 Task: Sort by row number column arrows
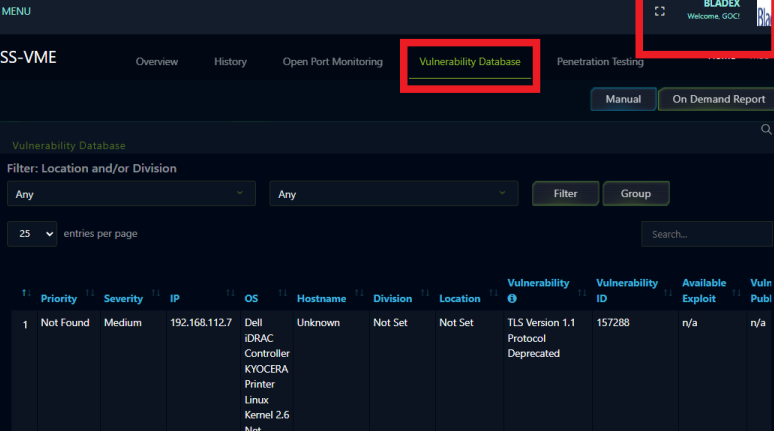[x=26, y=293]
